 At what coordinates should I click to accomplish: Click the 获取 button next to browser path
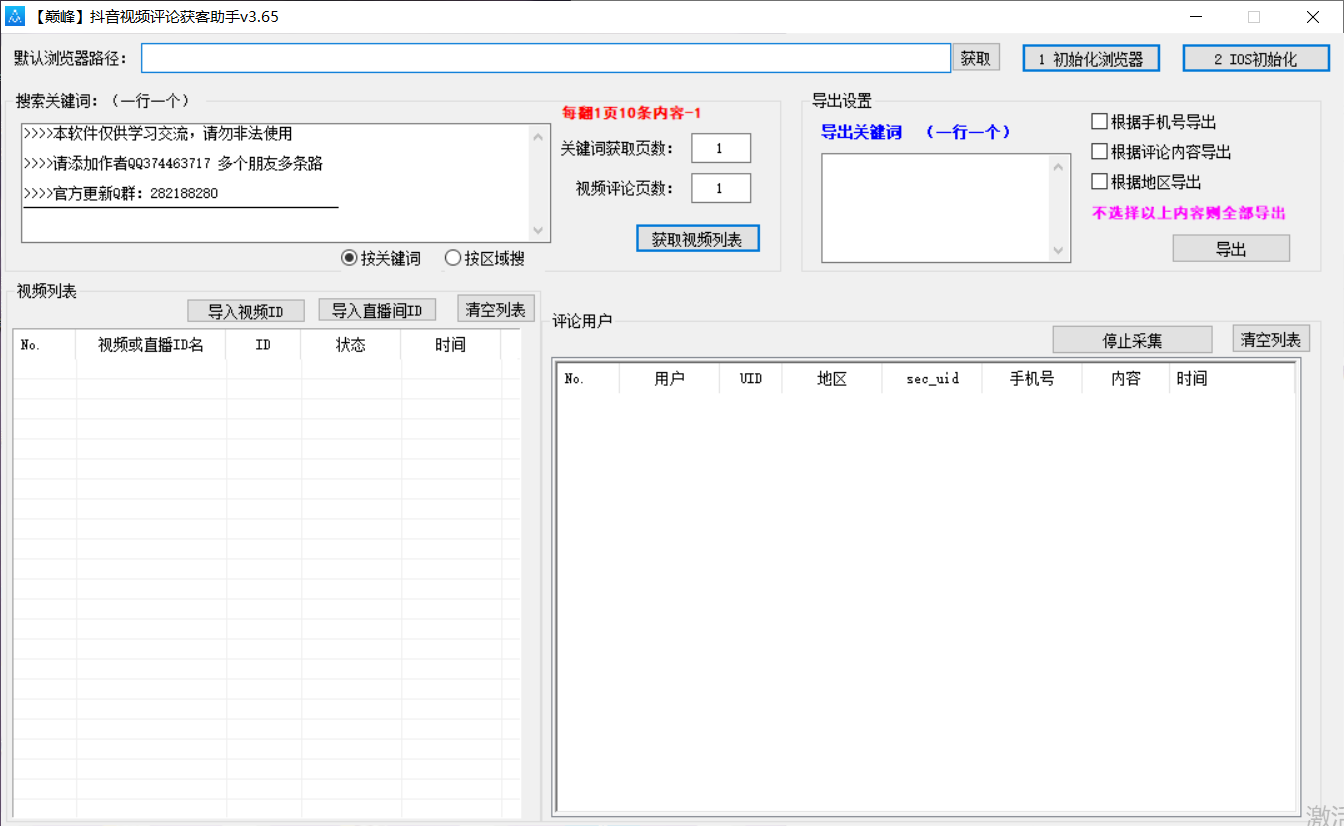[975, 57]
